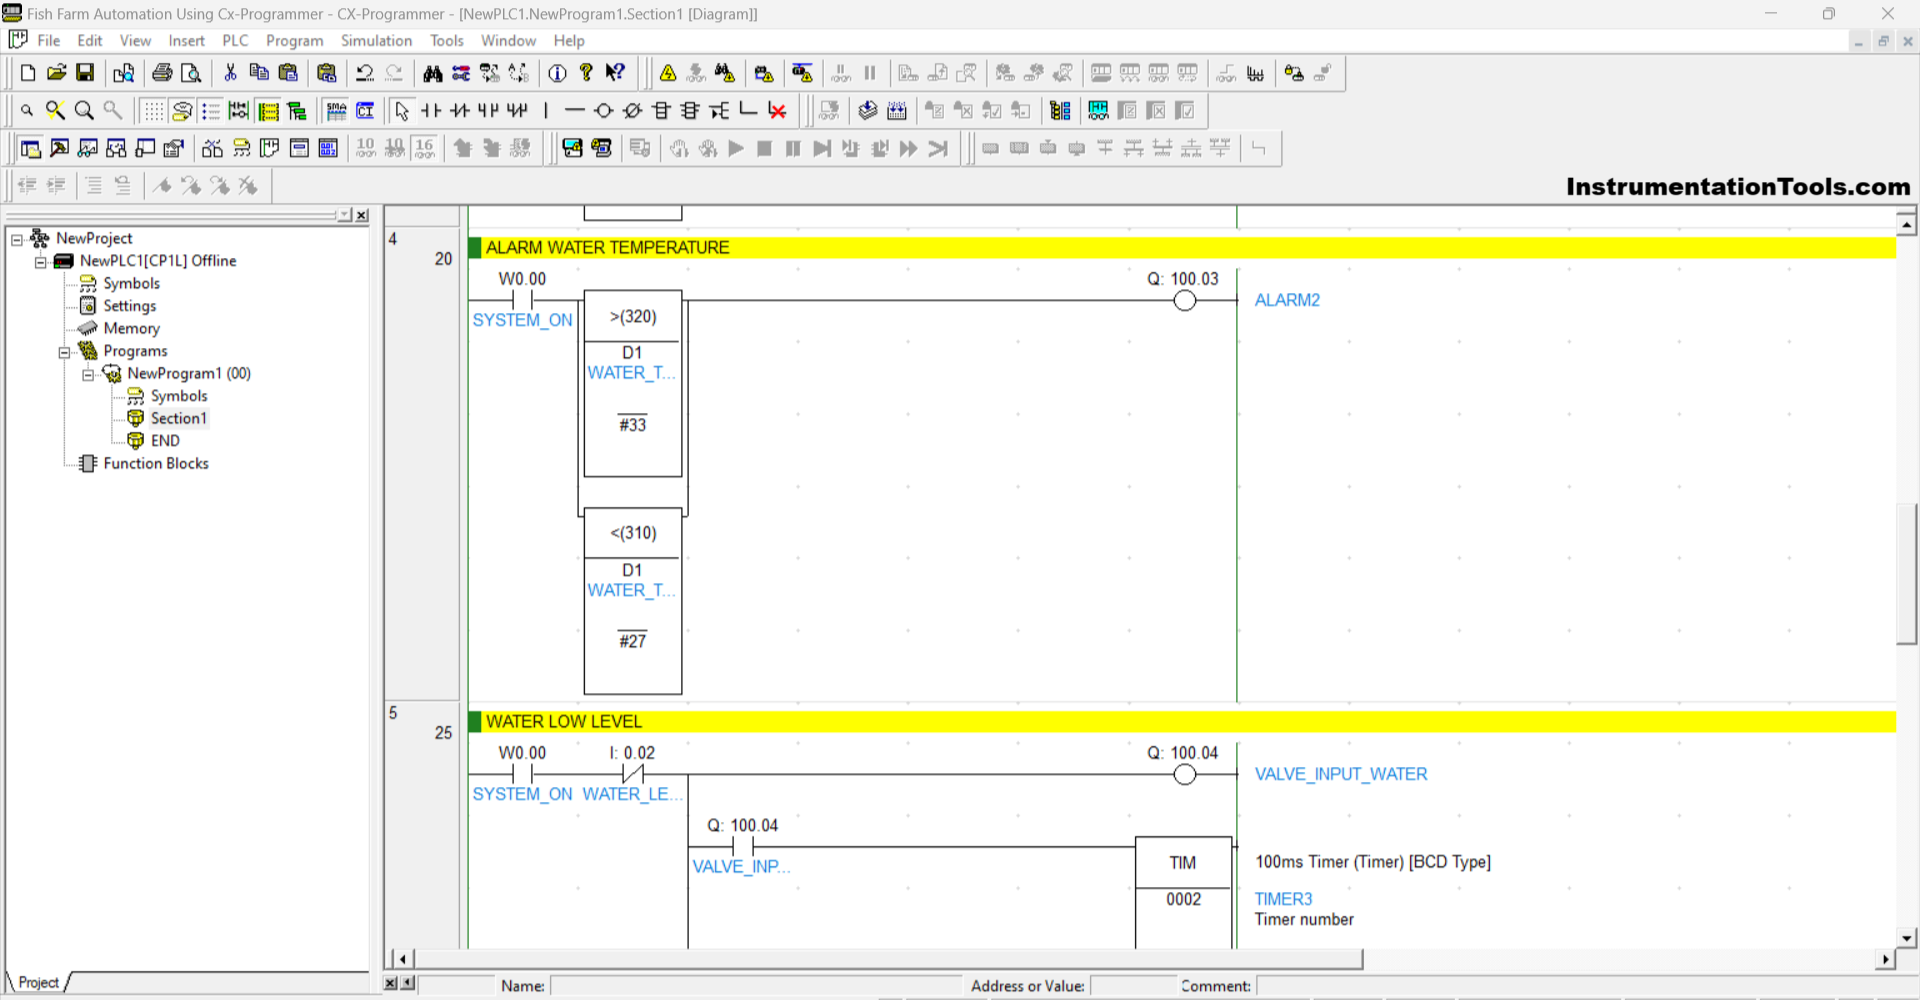Image resolution: width=1920 pixels, height=1000 pixels.
Task: Toggle the SMA mnemonics view button
Action: tap(337, 111)
